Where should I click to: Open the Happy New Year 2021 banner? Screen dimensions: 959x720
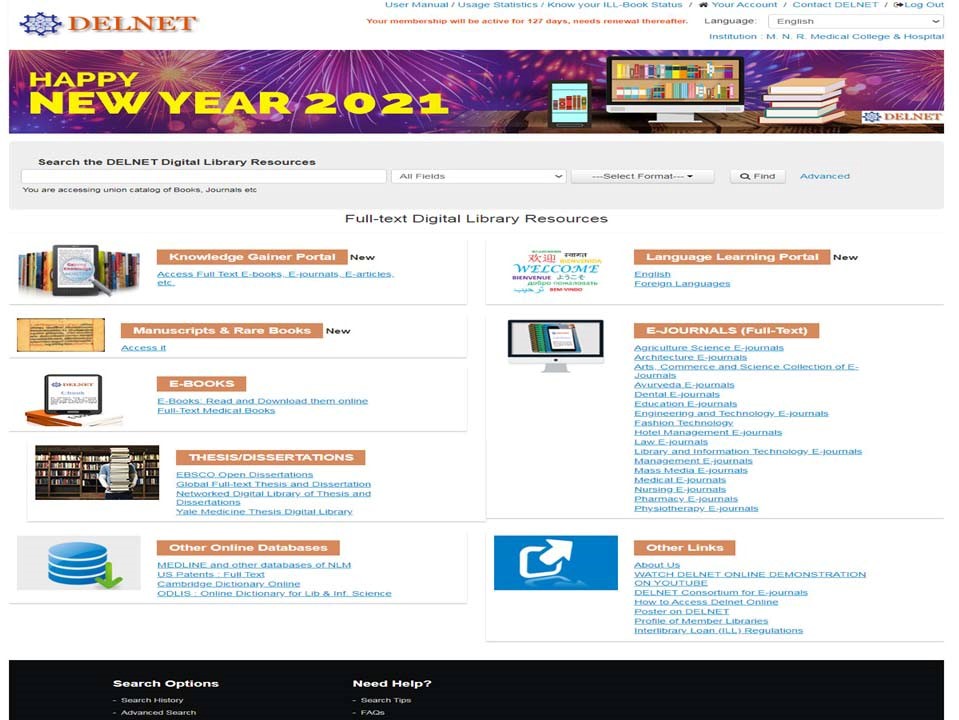click(x=476, y=92)
